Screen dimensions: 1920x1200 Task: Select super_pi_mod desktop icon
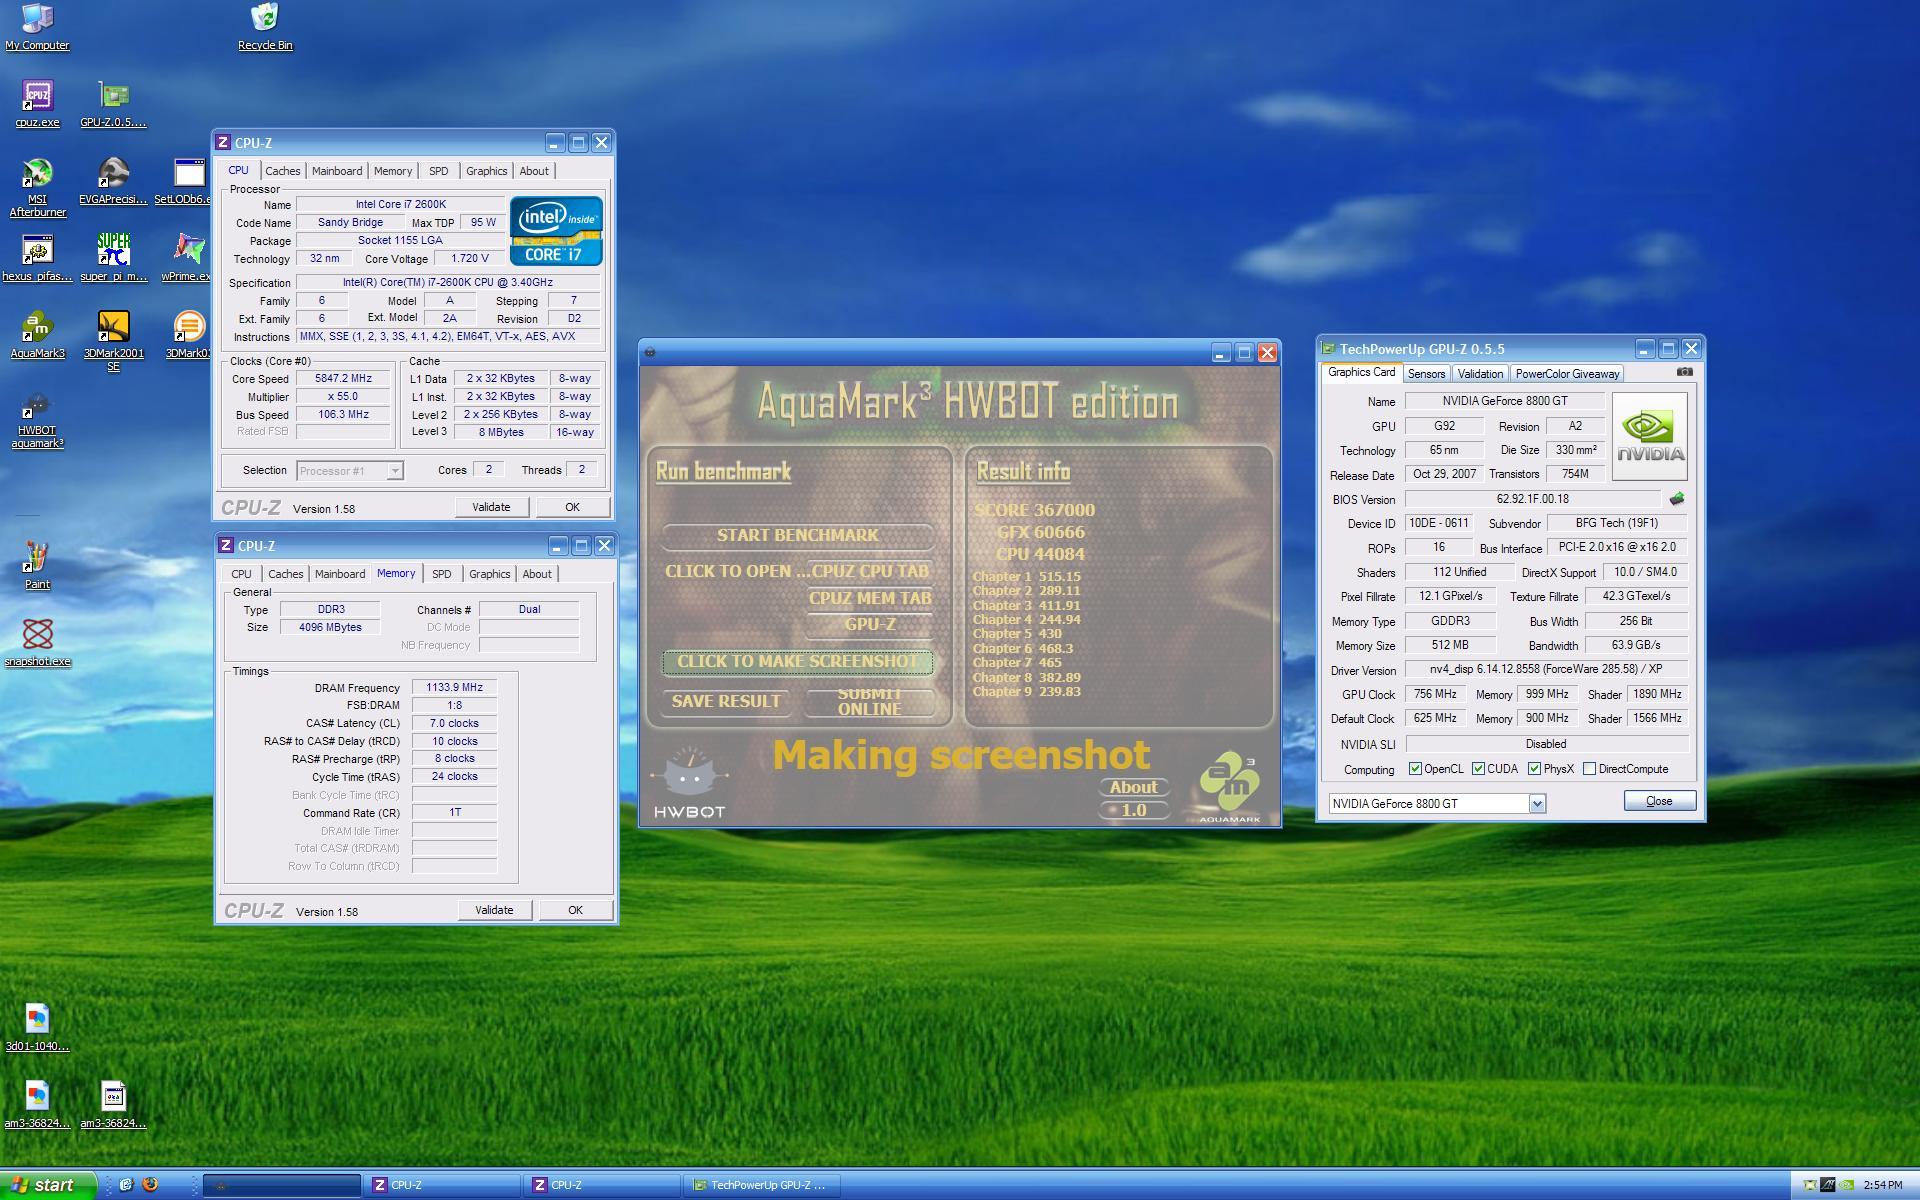[x=113, y=258]
